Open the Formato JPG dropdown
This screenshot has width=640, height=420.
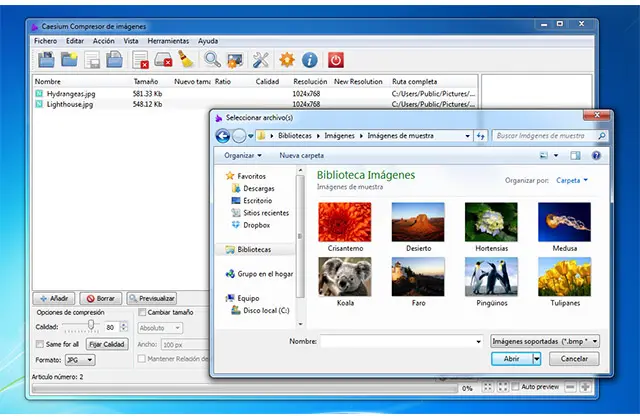[x=79, y=360]
